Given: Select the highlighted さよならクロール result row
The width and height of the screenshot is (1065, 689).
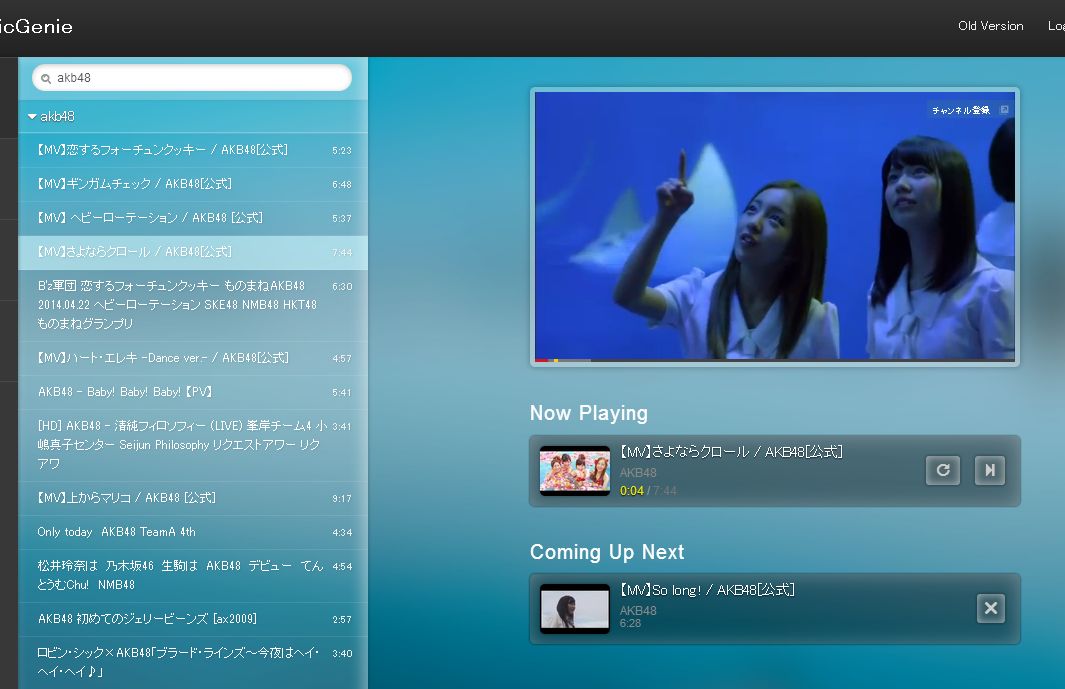Looking at the screenshot, I should [x=194, y=252].
